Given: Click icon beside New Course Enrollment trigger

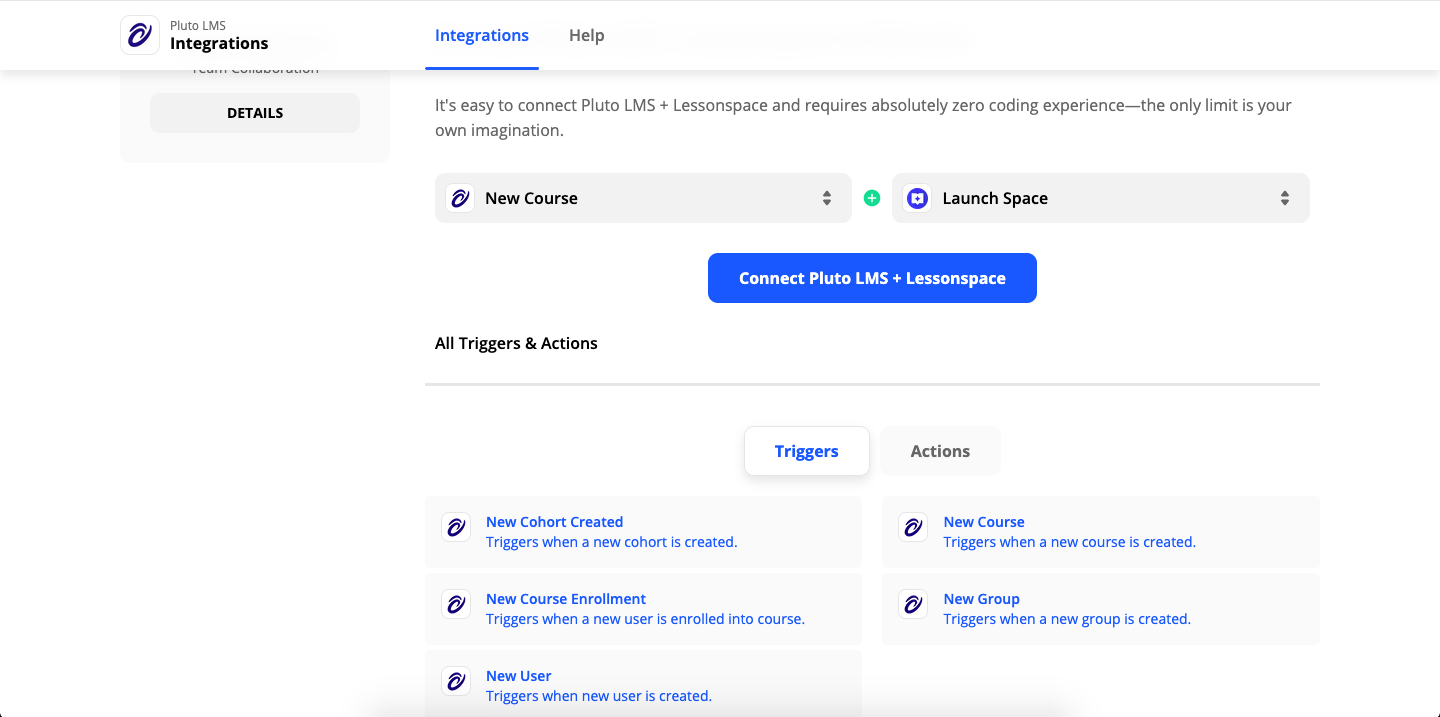Looking at the screenshot, I should [x=456, y=604].
